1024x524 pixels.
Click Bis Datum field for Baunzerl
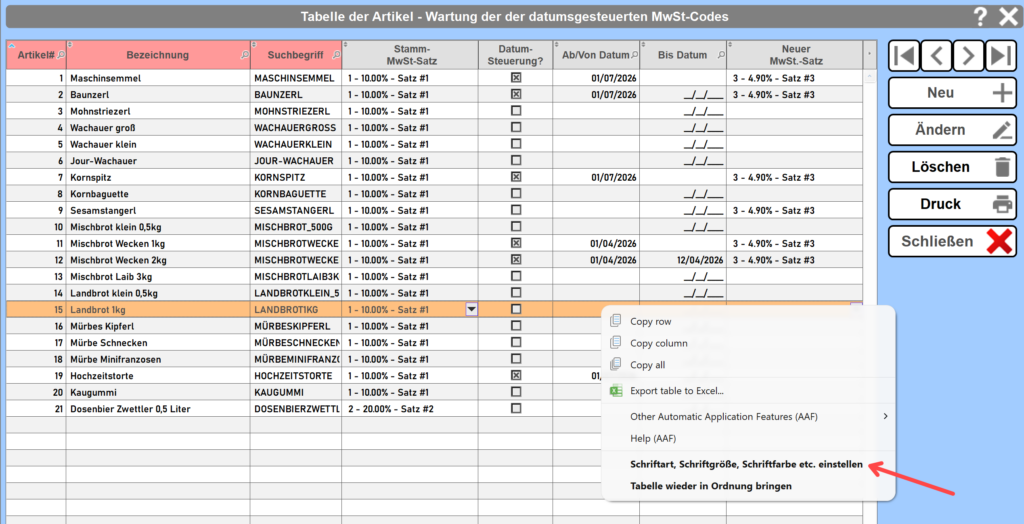click(x=683, y=95)
